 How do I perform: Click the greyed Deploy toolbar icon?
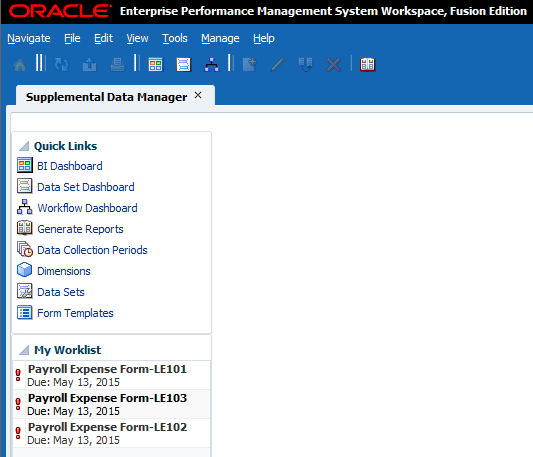(x=305, y=64)
